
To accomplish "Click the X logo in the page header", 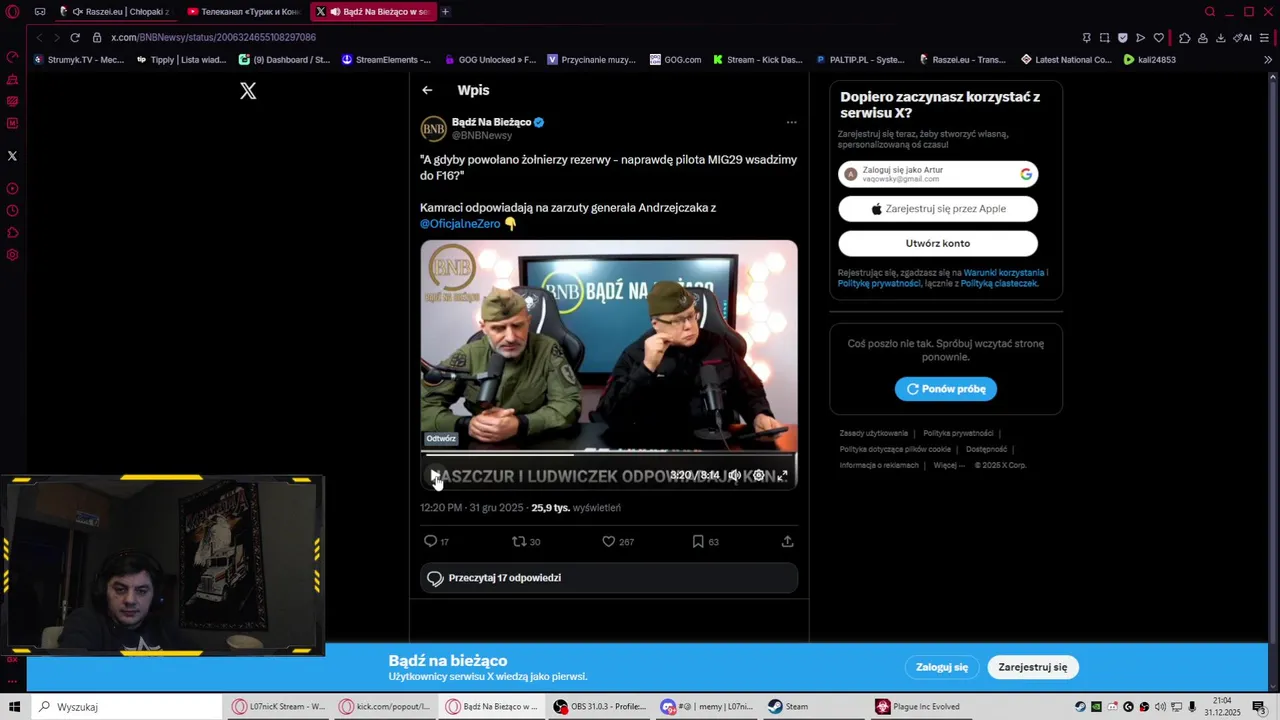I will click(x=248, y=91).
